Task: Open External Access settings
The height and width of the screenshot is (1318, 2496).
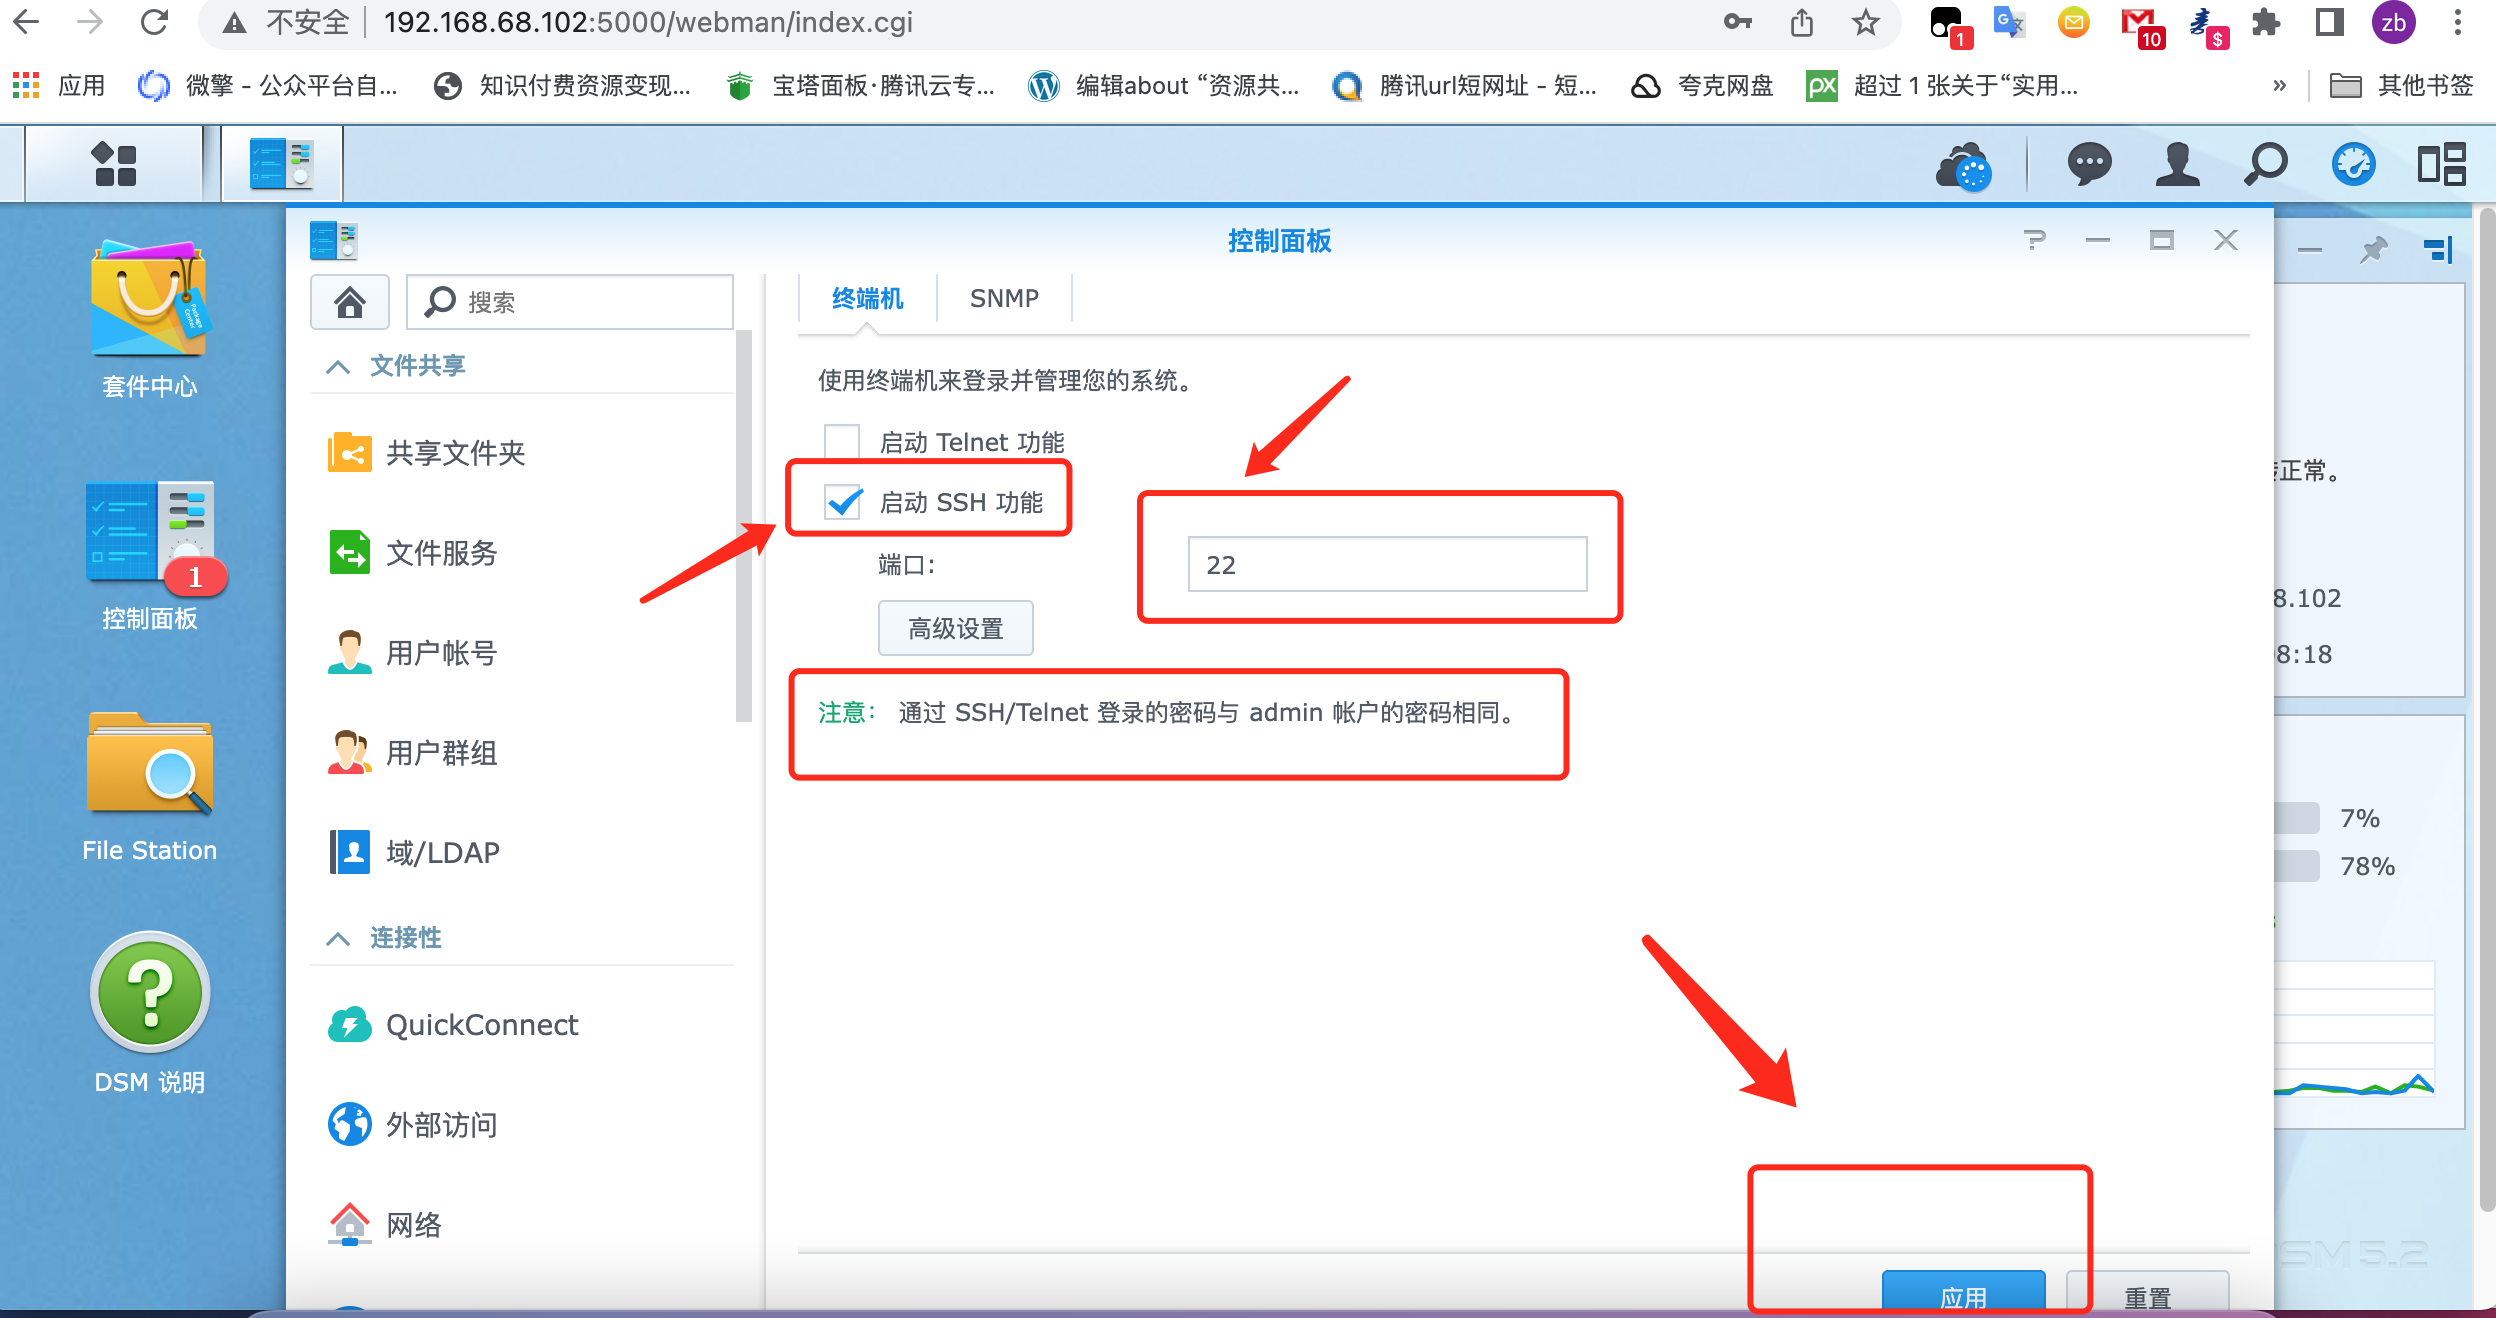Action: click(x=414, y=1125)
